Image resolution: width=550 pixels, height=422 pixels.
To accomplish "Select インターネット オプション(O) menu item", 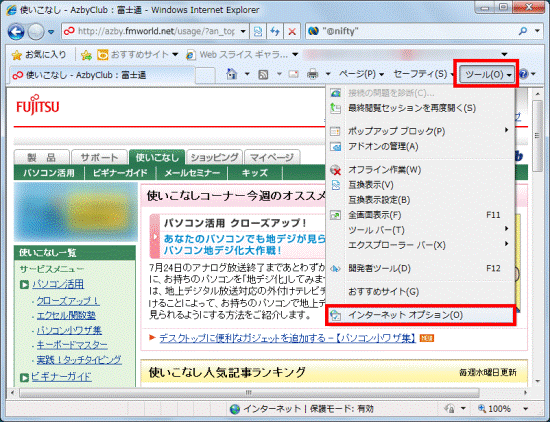I will click(x=420, y=315).
